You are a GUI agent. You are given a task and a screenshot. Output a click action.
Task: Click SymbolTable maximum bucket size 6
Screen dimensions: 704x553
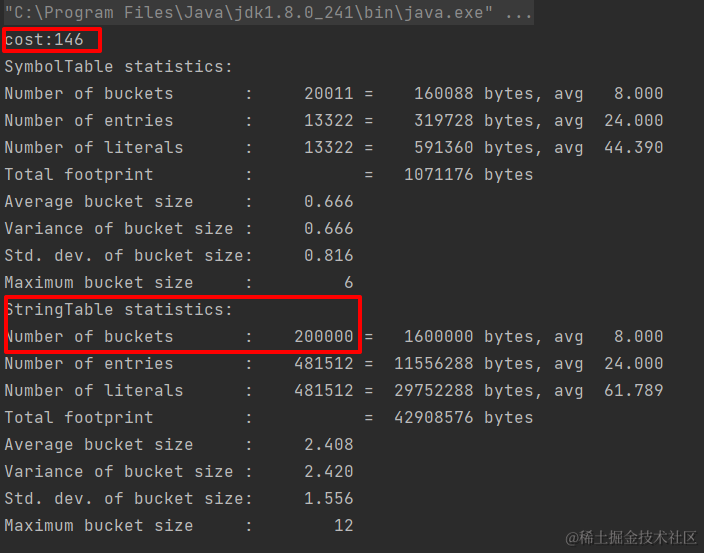coord(348,282)
